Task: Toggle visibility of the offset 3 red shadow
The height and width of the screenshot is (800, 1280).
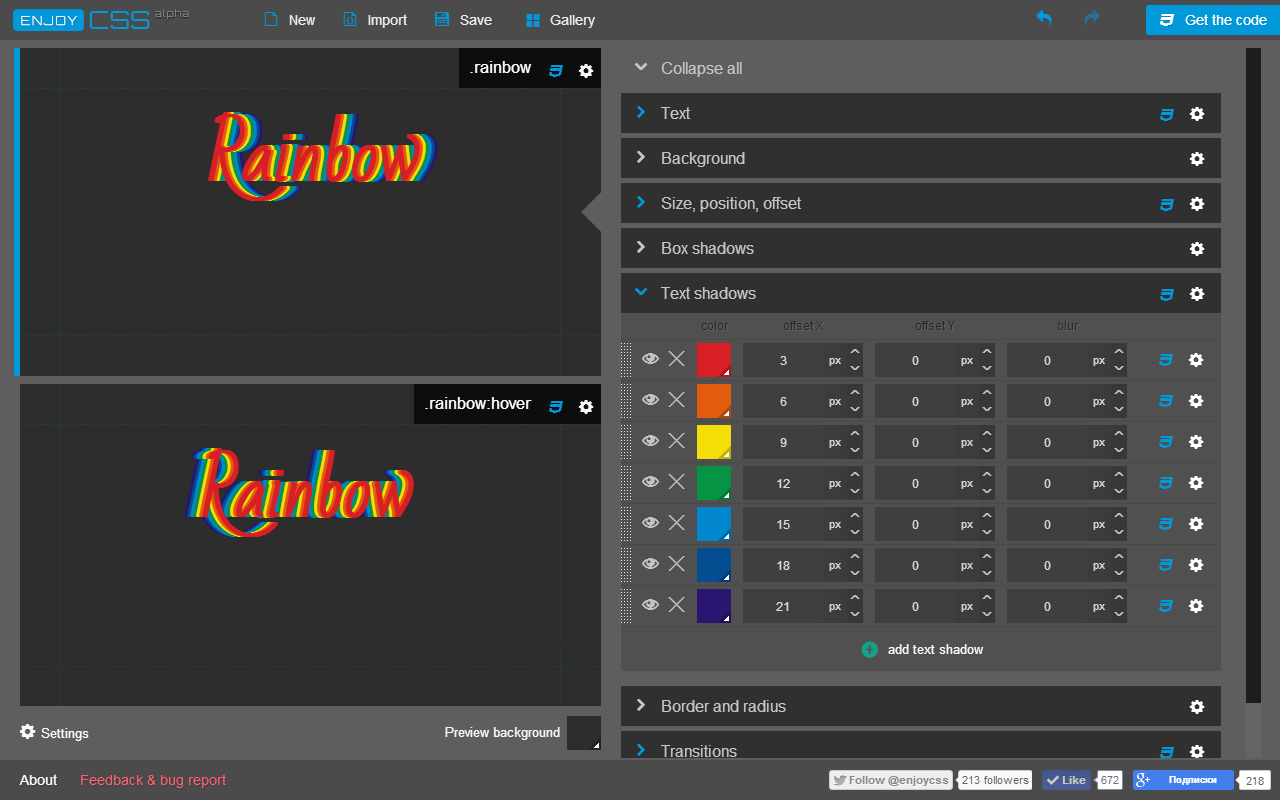Action: (650, 359)
